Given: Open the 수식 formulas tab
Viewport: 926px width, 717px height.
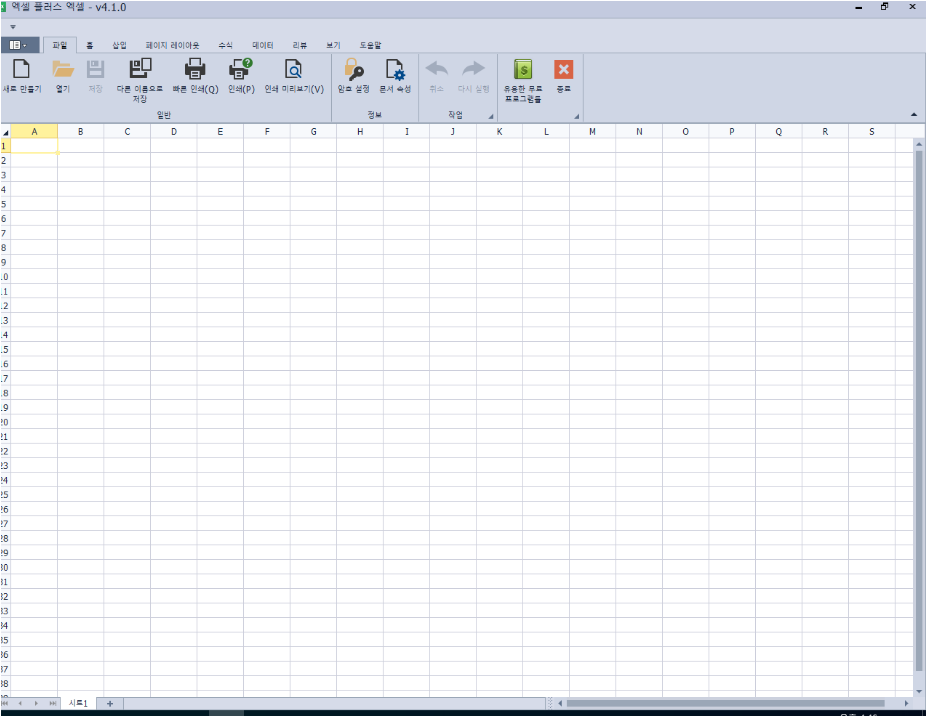Looking at the screenshot, I should (x=226, y=45).
